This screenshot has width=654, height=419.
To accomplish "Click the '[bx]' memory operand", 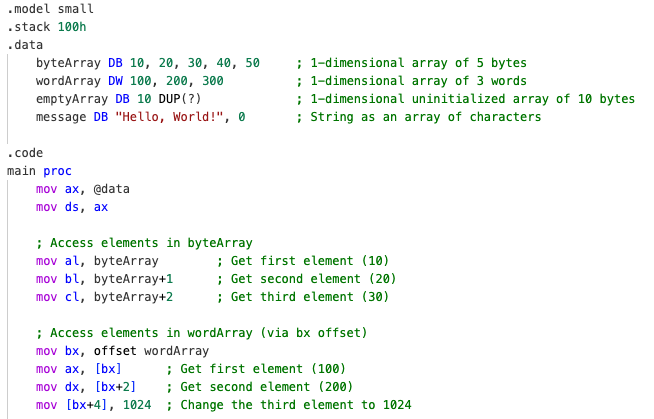I will click(x=108, y=369).
